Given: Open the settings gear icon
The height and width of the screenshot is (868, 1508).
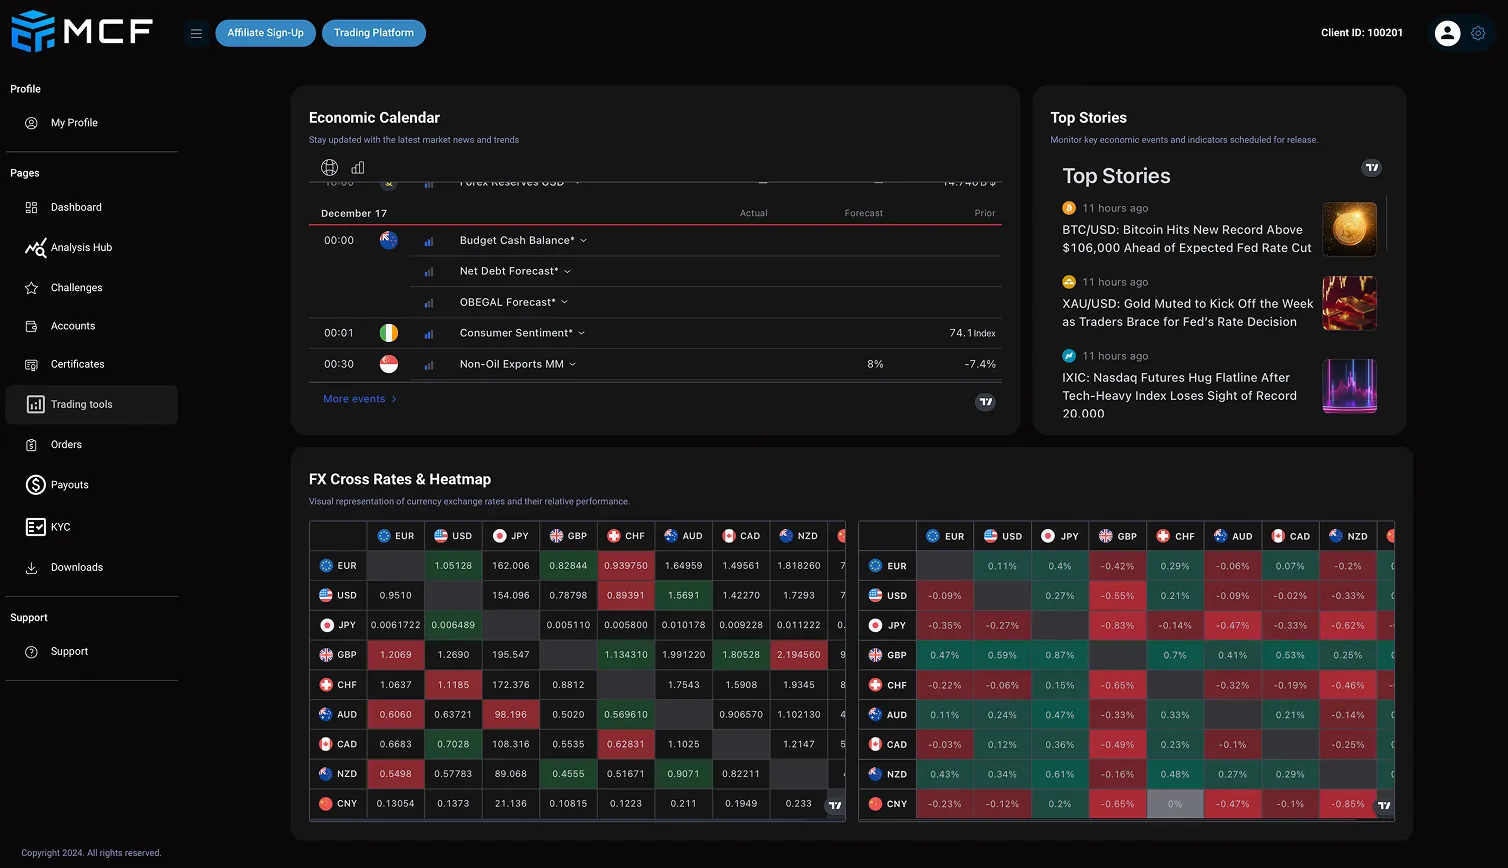Looking at the screenshot, I should (1478, 33).
